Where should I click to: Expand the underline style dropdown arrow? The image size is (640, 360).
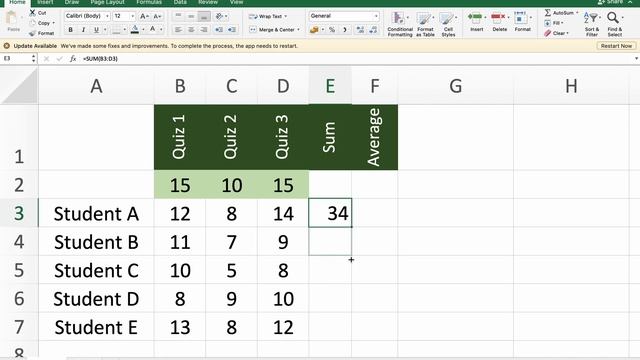pyautogui.click(x=105, y=30)
